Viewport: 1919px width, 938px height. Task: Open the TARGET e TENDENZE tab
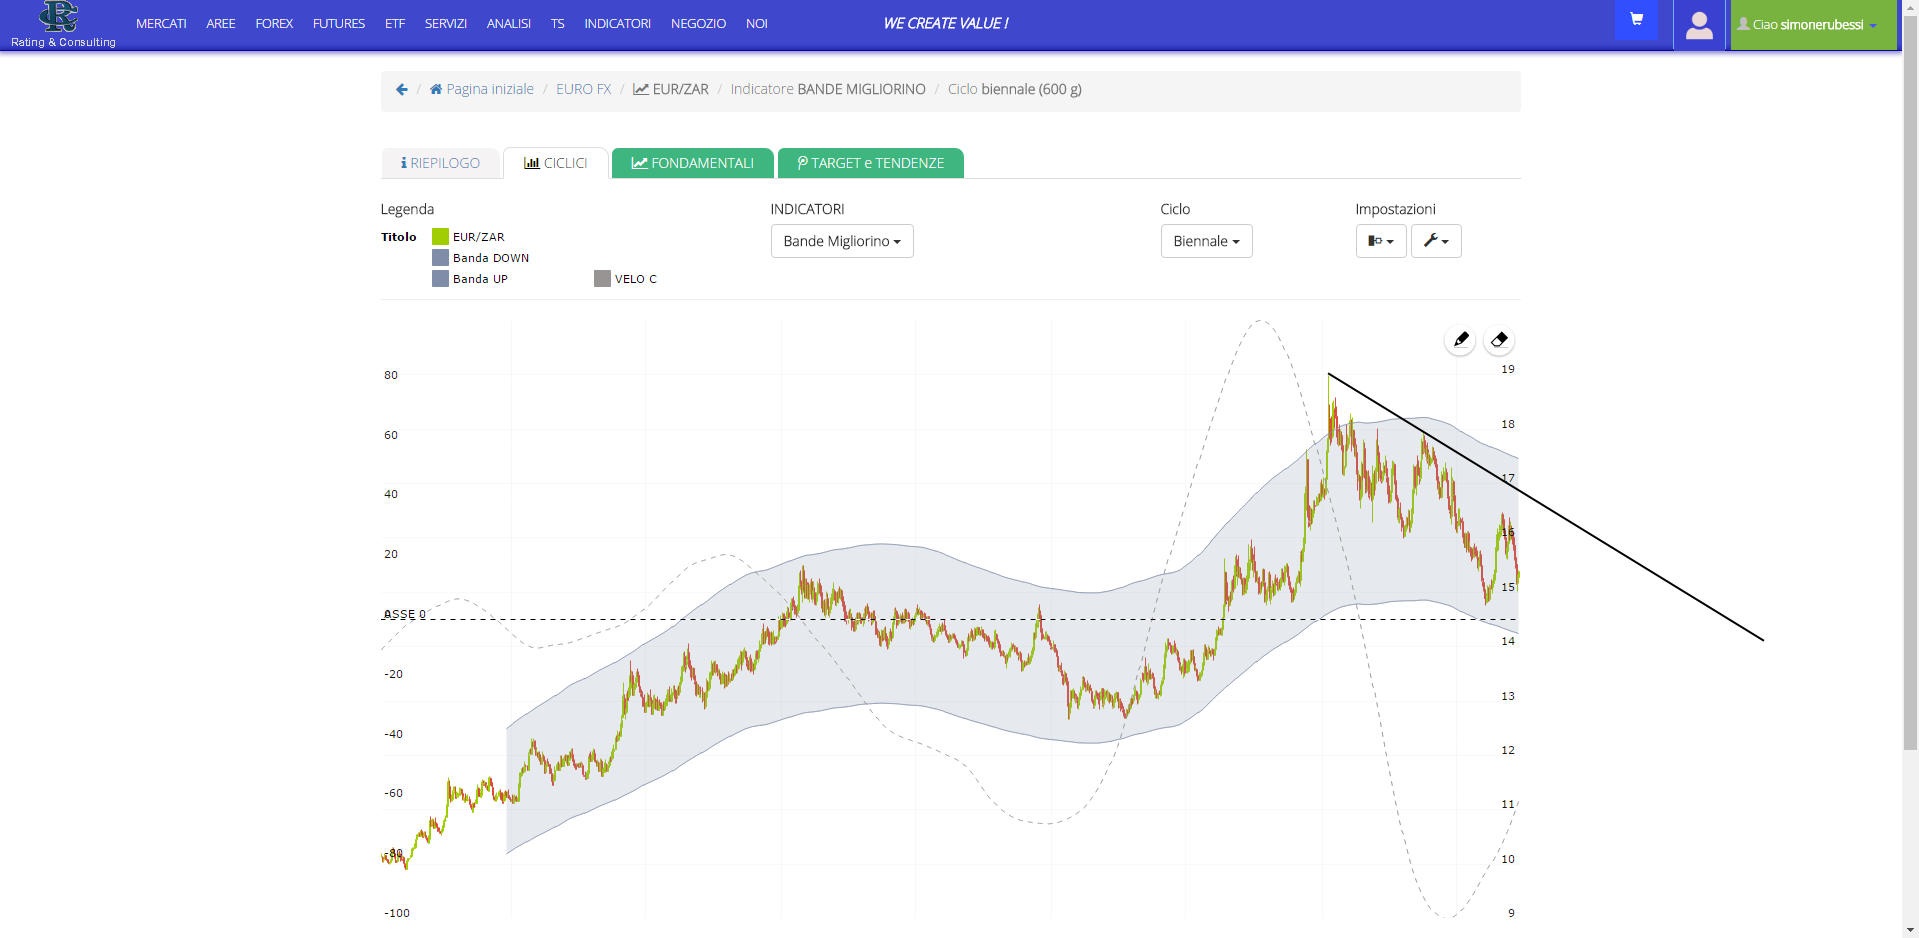870,163
